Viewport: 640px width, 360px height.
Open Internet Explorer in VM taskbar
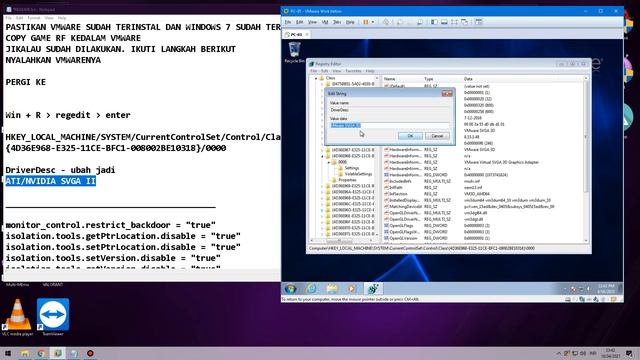tap(311, 289)
